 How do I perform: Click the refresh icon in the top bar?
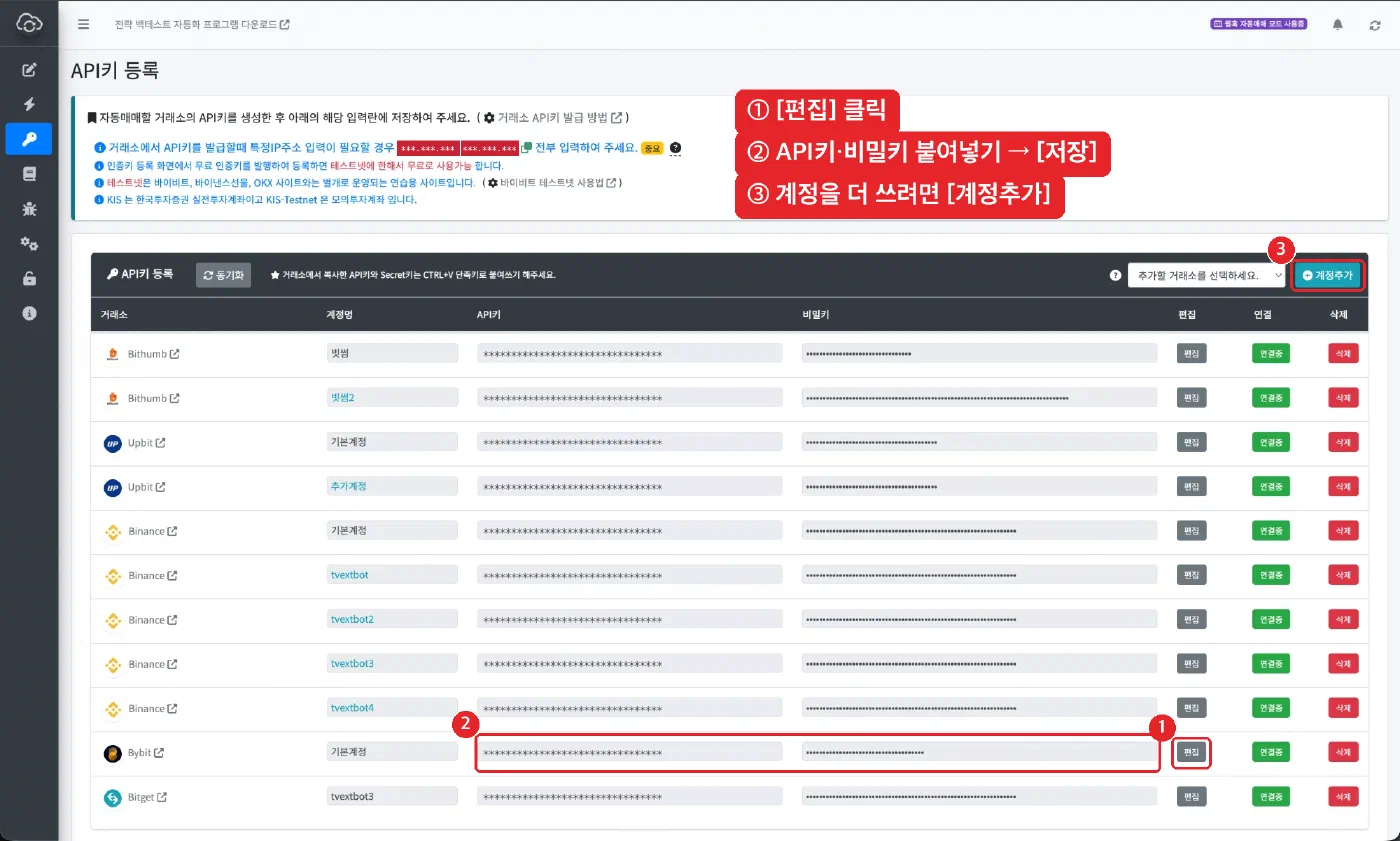tap(1375, 24)
